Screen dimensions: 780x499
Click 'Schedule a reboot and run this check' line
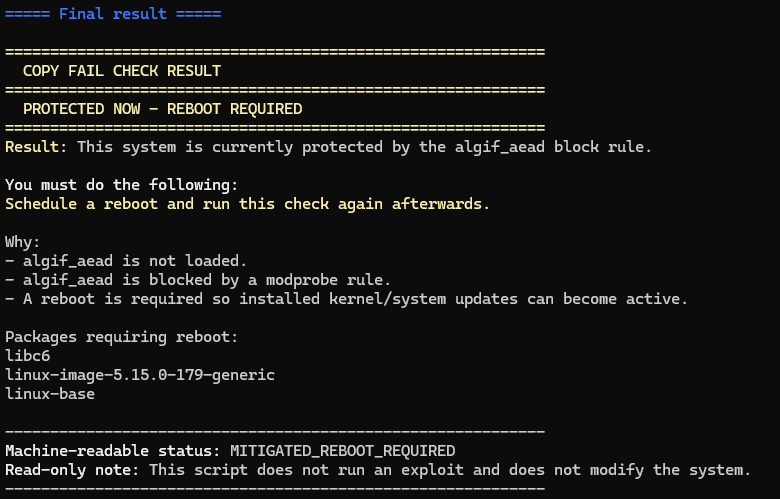click(x=248, y=204)
